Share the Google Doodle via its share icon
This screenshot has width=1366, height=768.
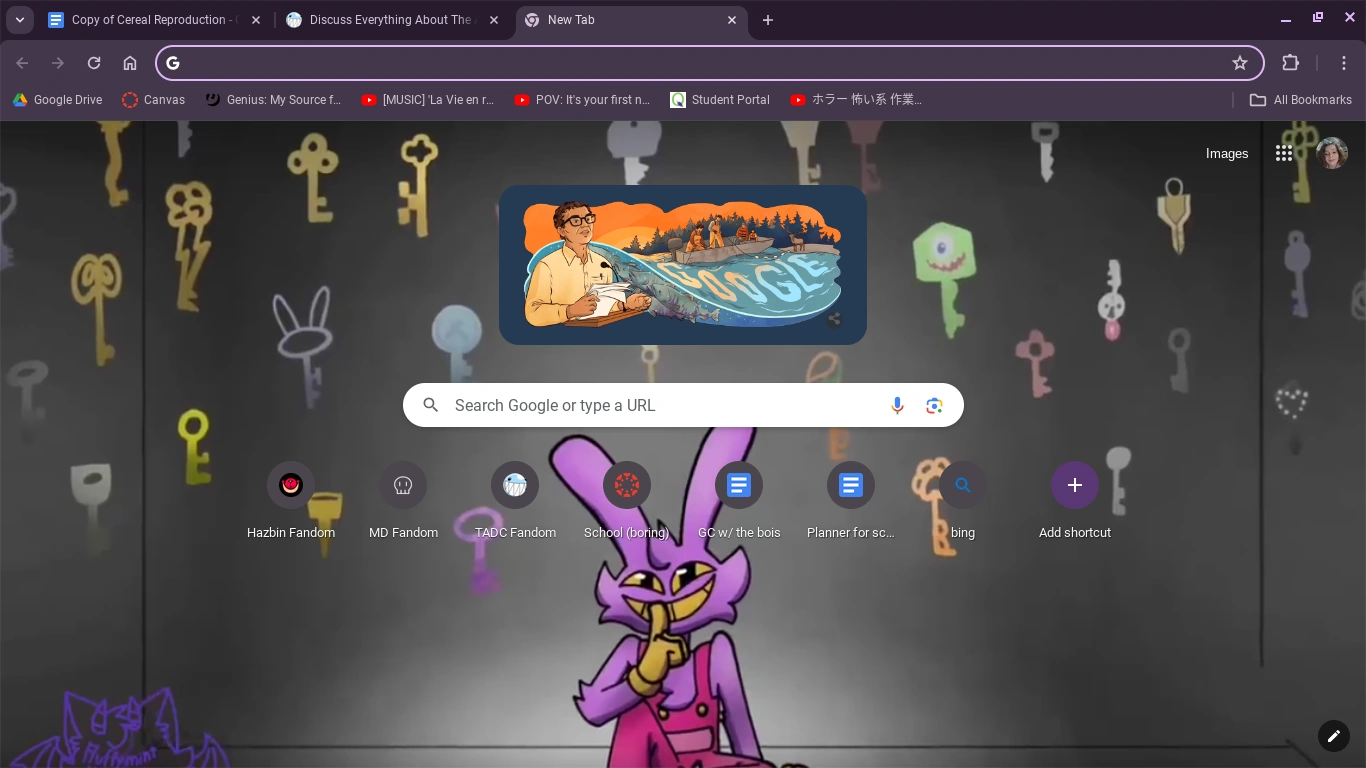point(835,319)
